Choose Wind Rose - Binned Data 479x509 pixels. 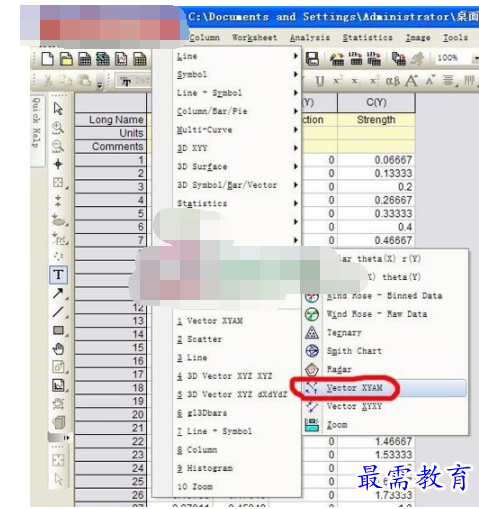[385, 296]
